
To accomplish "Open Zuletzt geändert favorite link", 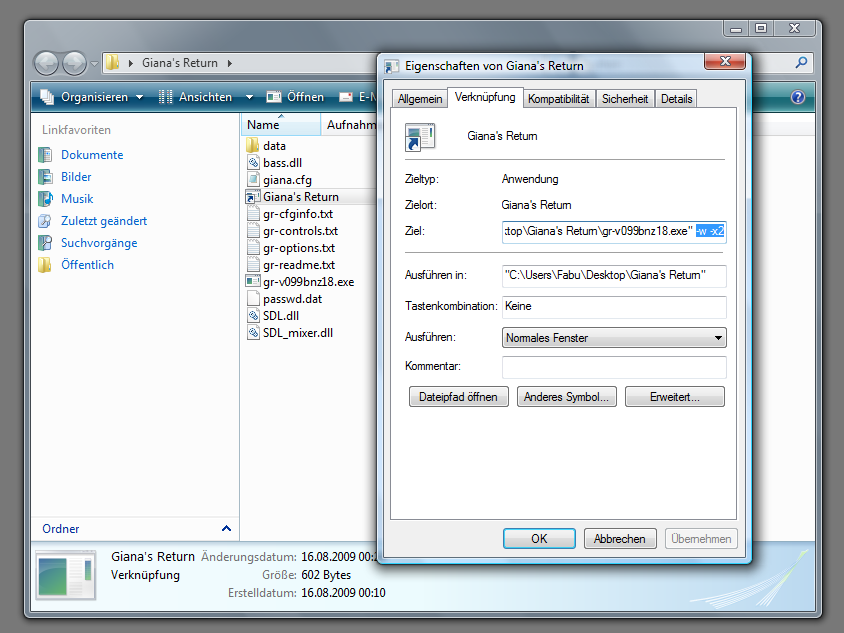I will coord(104,221).
